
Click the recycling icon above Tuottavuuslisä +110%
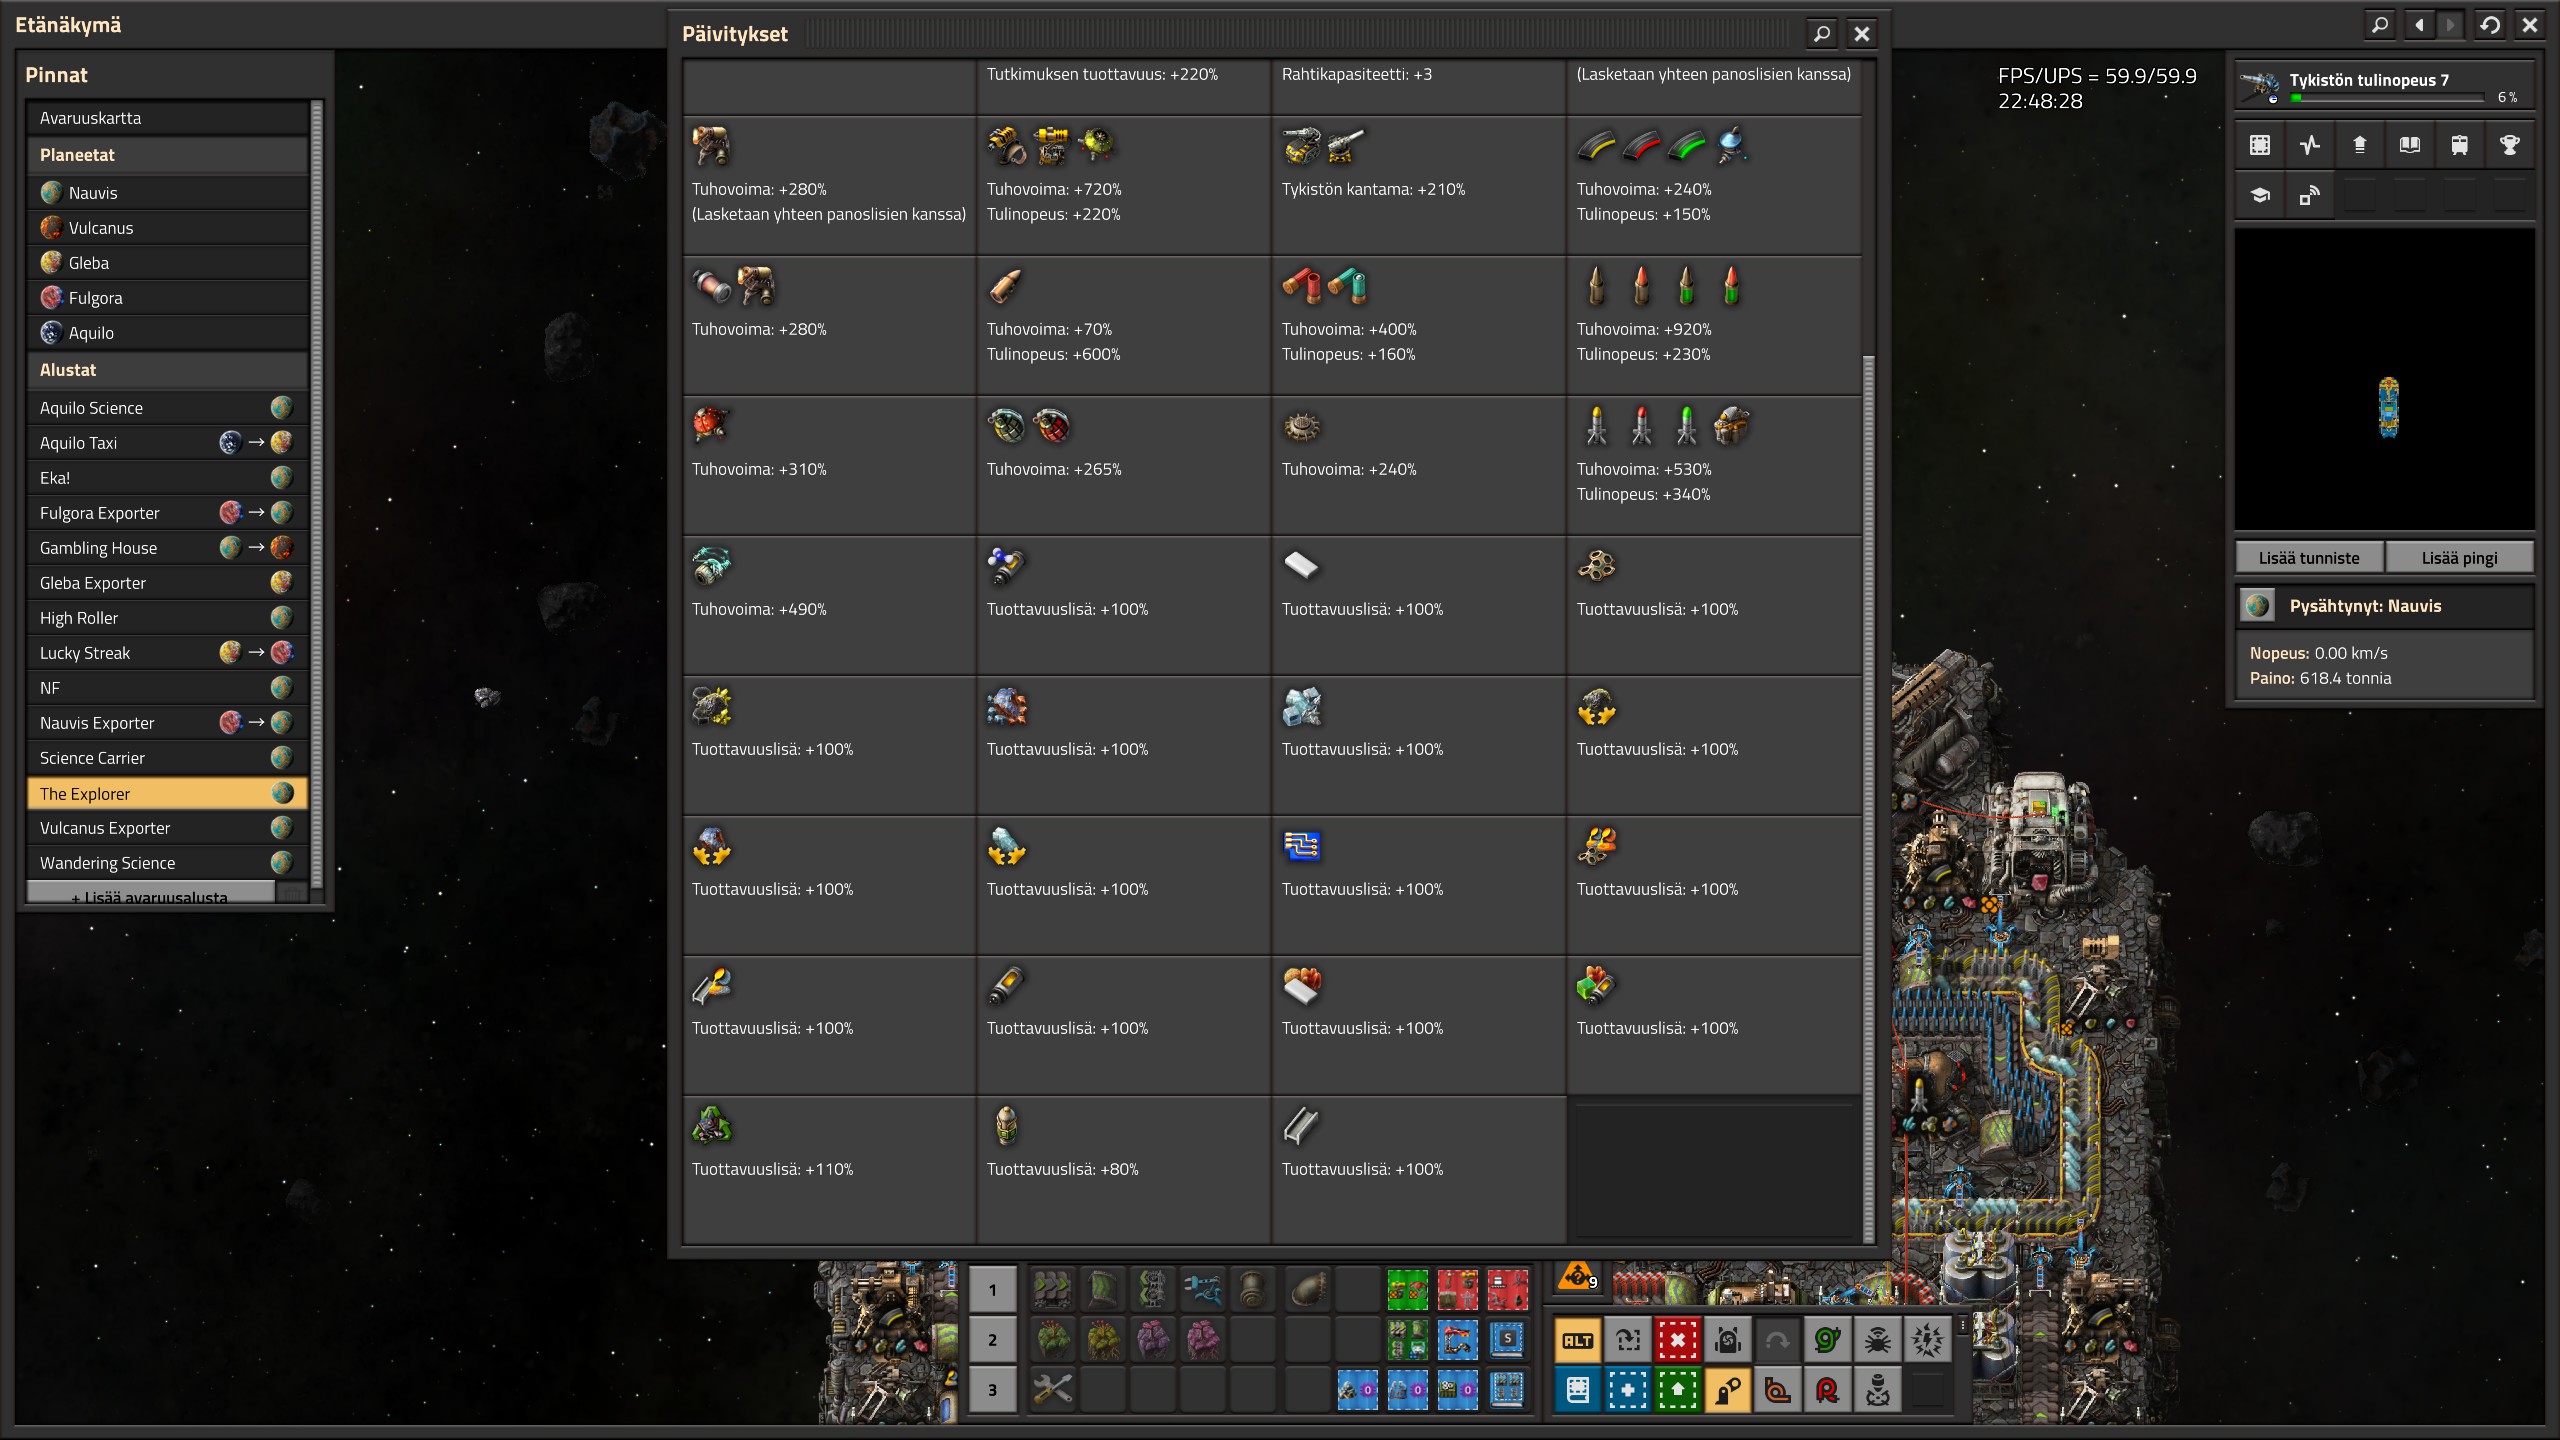point(712,1126)
